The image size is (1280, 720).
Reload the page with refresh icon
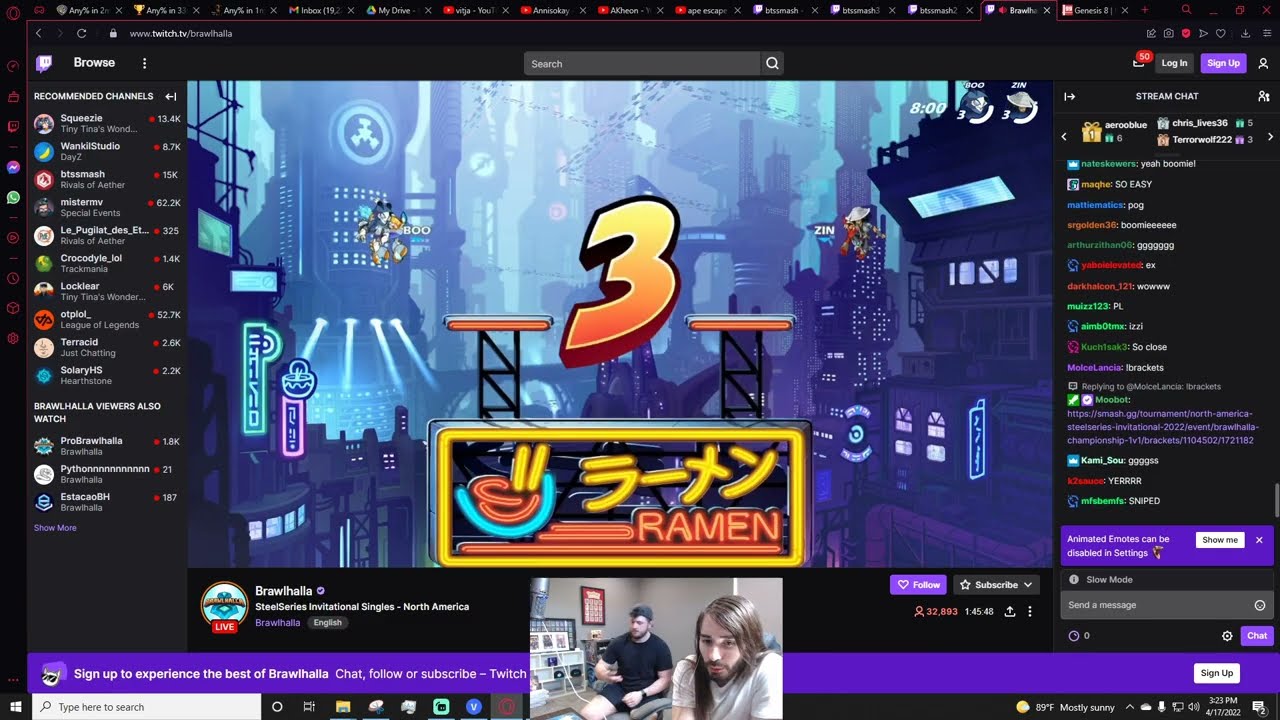tap(81, 33)
